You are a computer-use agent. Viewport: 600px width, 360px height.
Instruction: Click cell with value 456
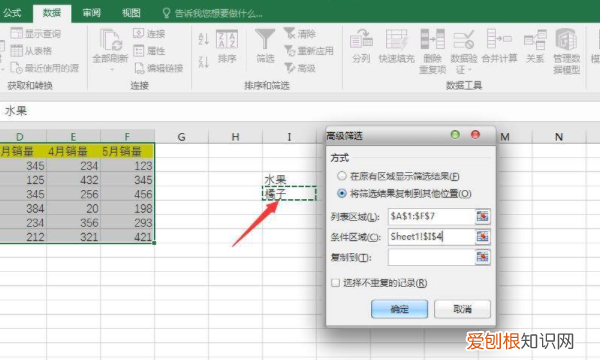click(127, 194)
